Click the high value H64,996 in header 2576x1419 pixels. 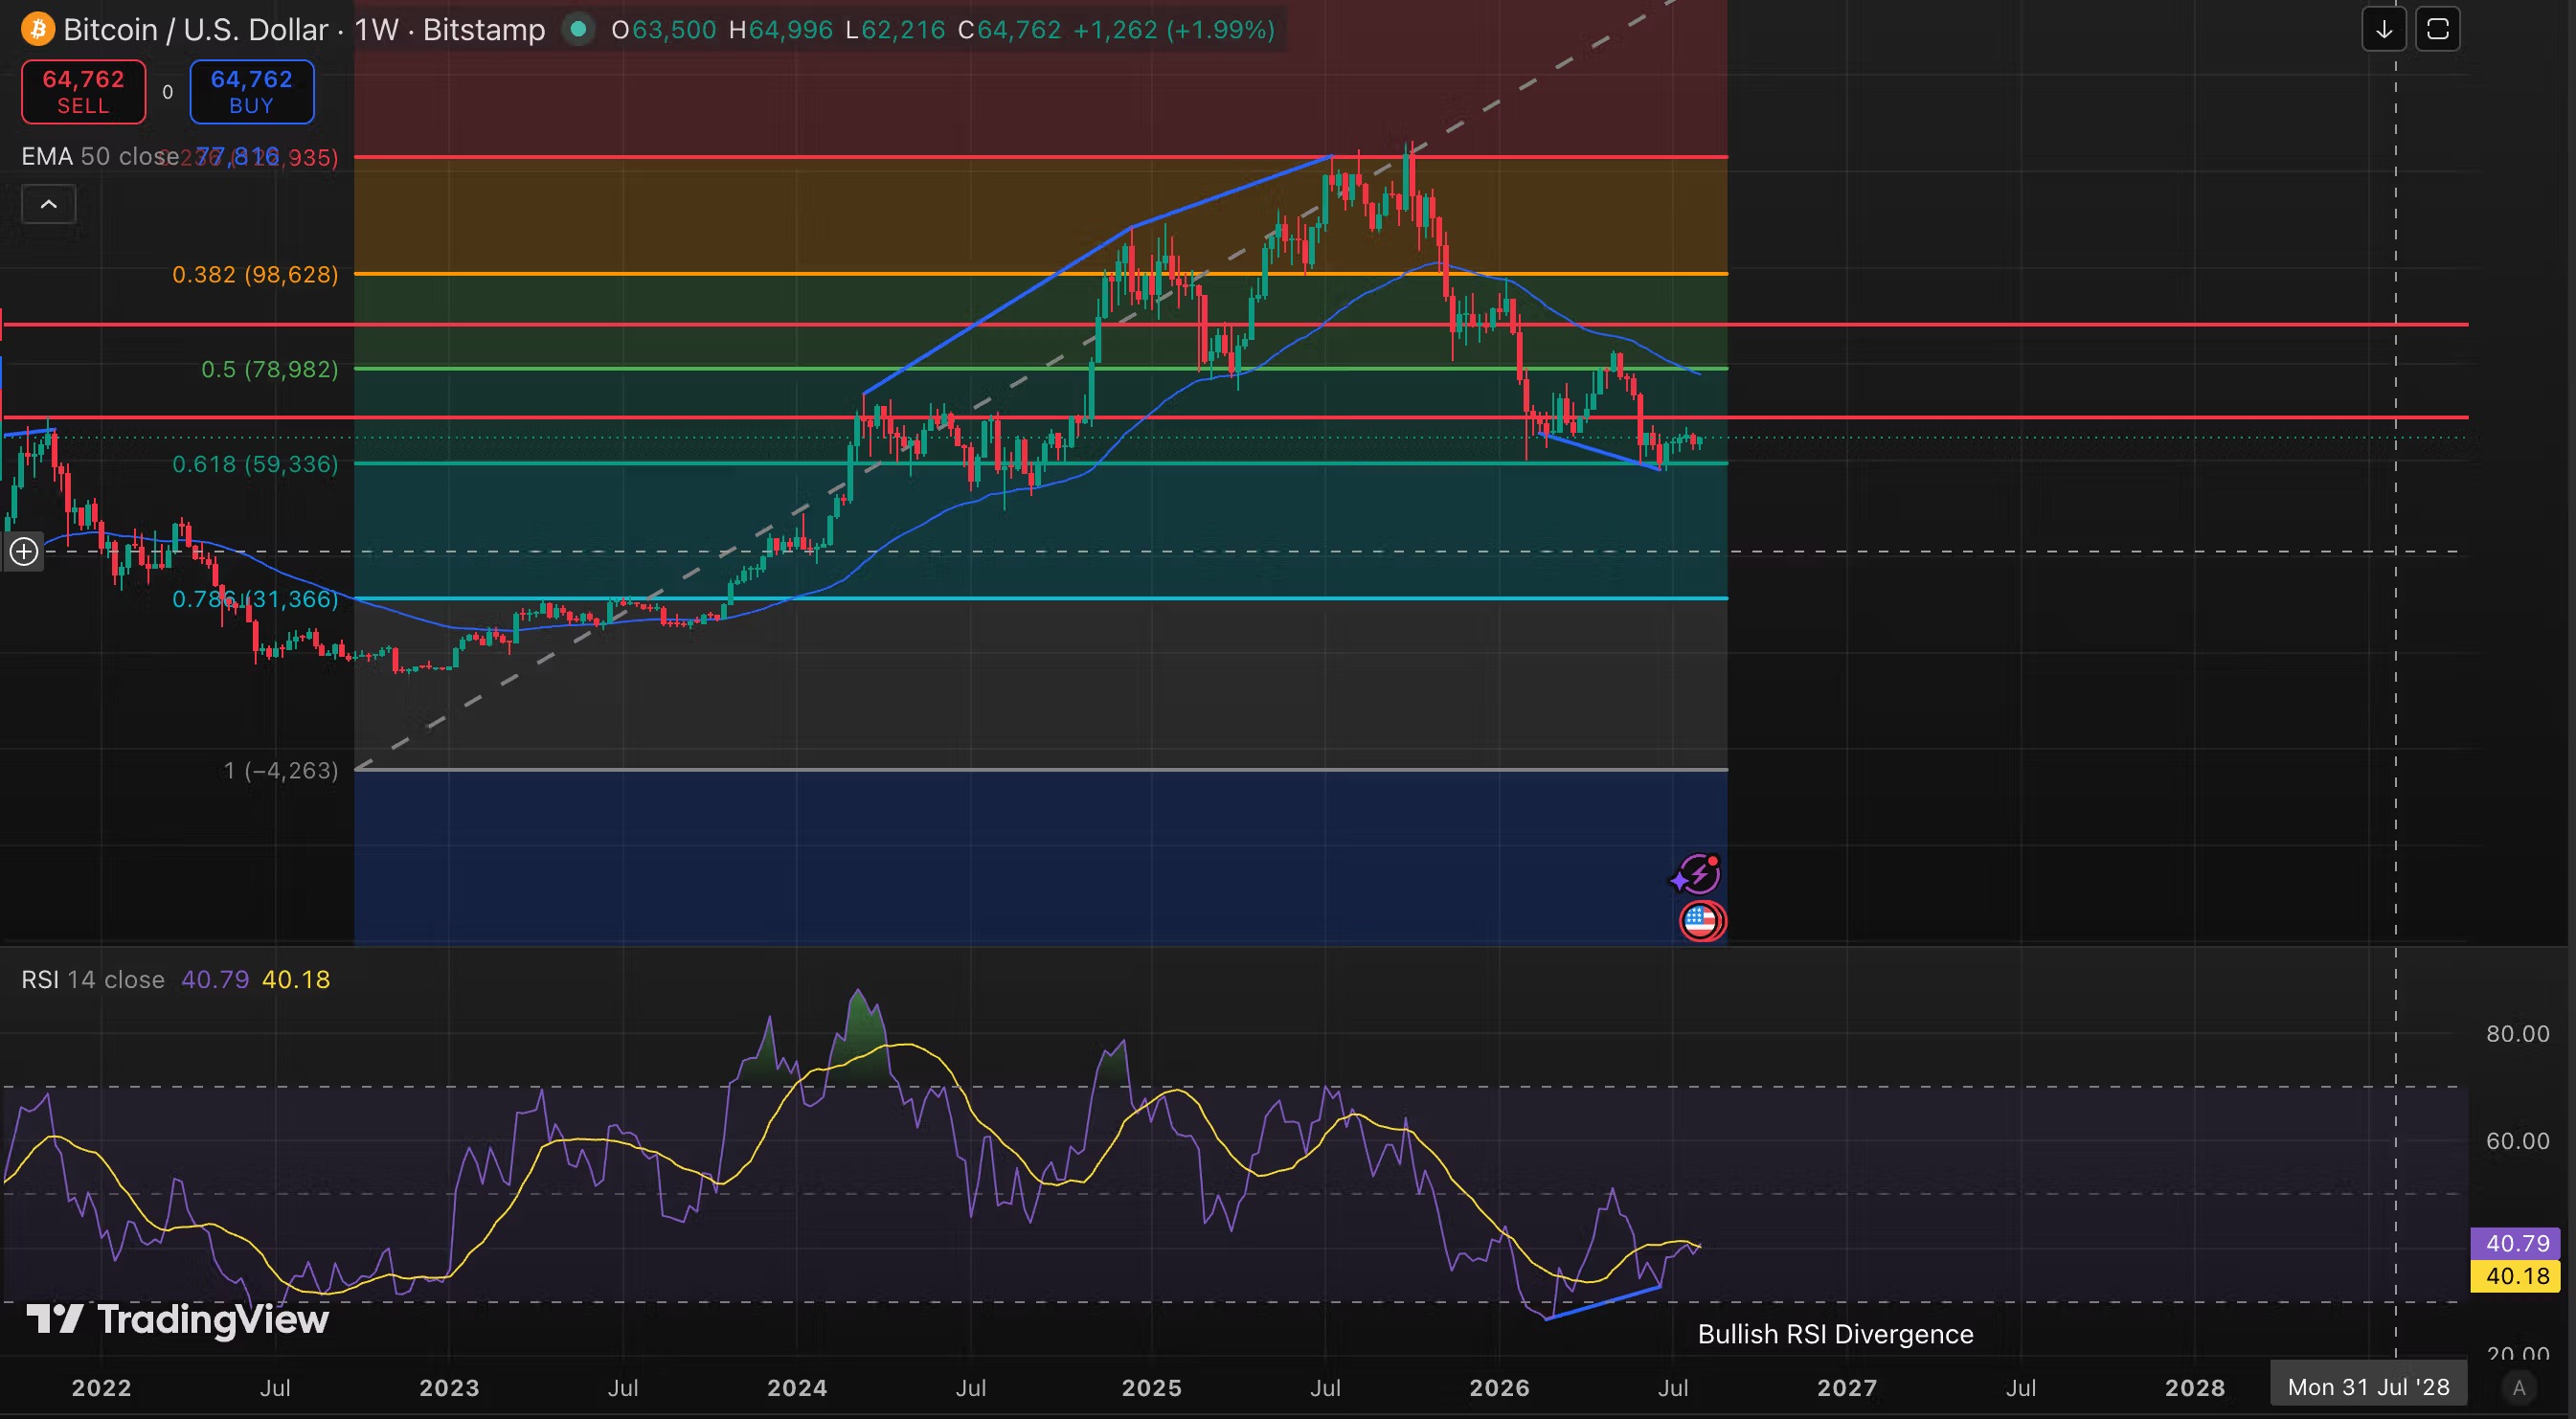click(781, 30)
